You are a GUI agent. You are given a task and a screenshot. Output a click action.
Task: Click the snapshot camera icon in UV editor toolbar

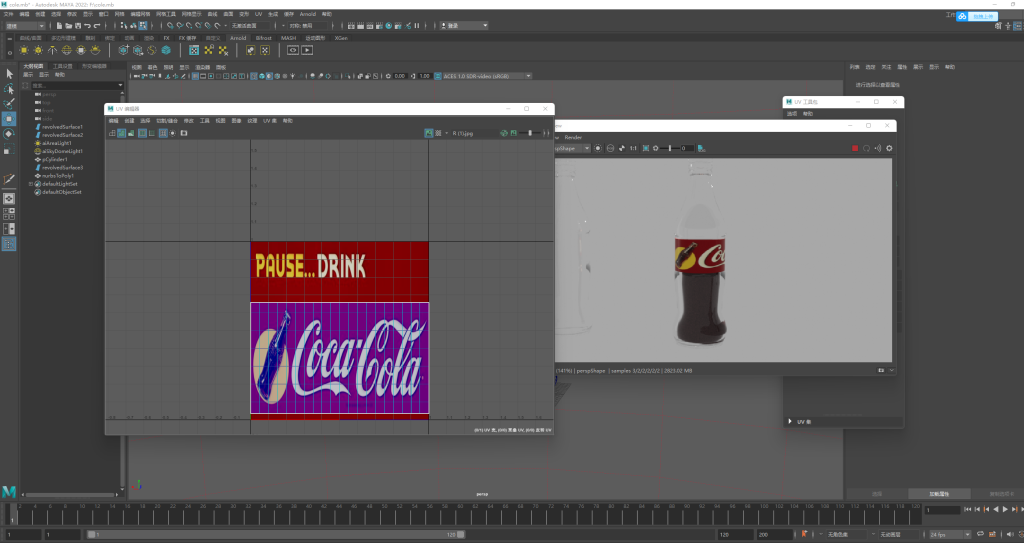(184, 133)
